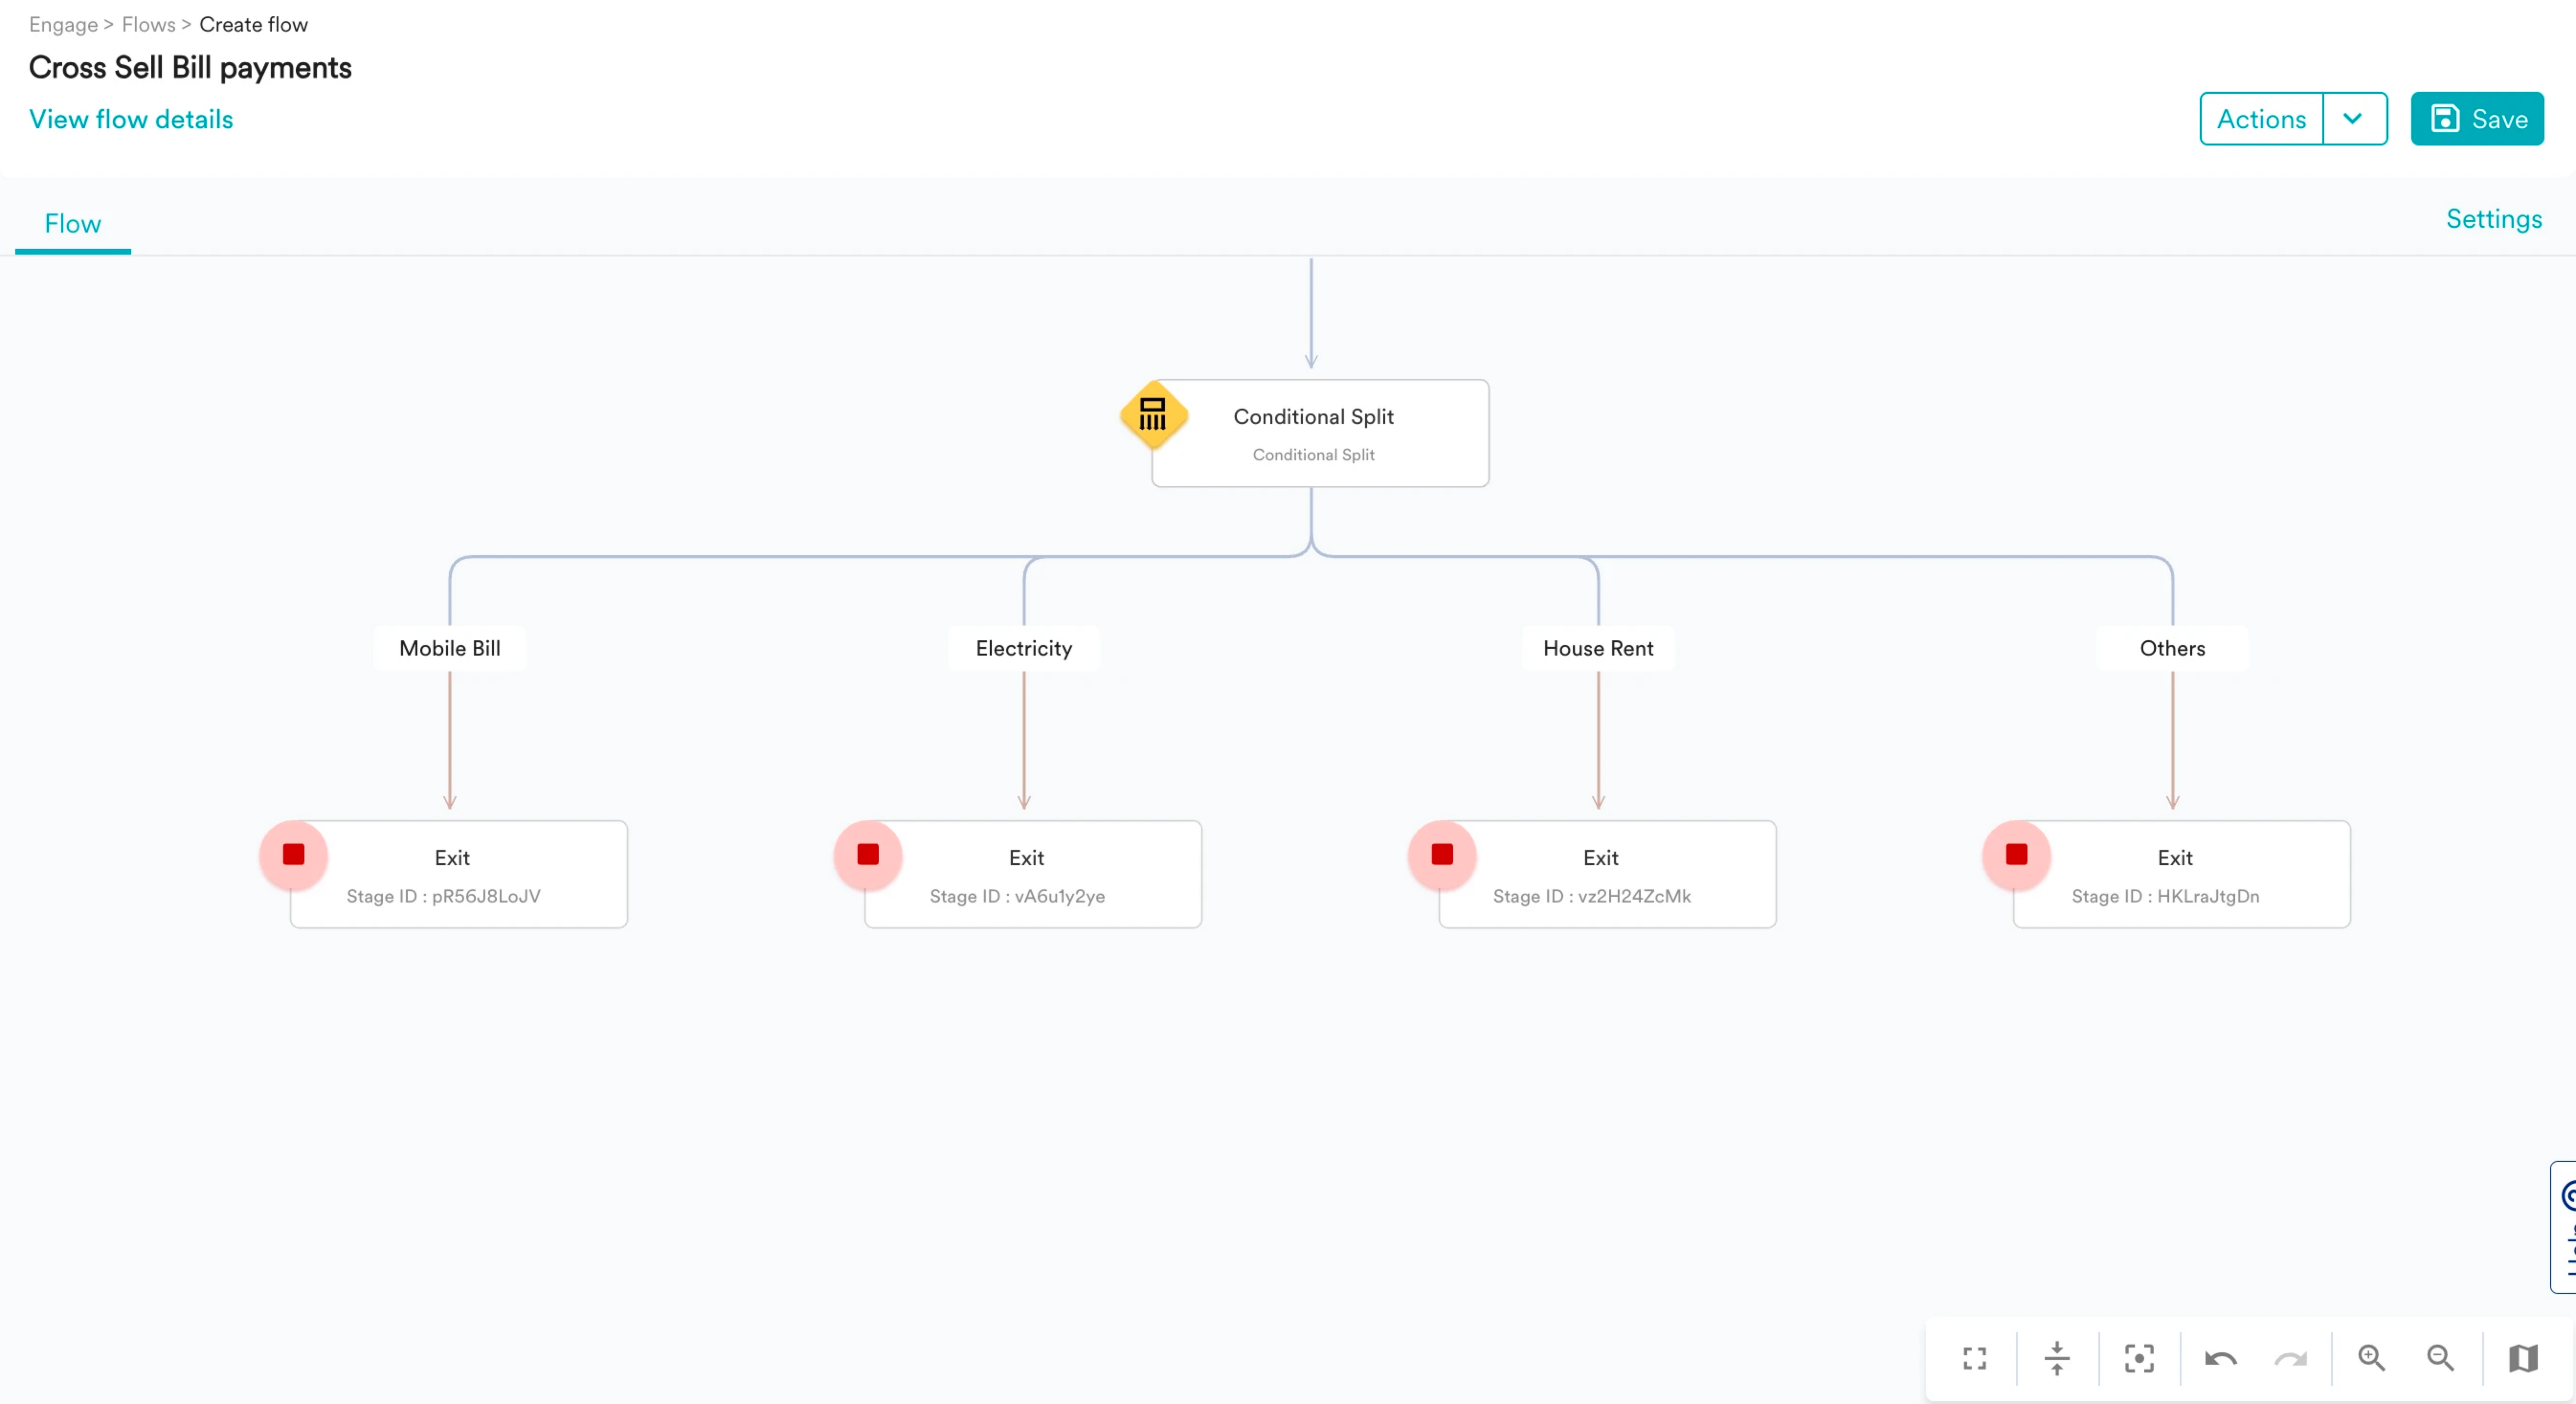Click the center focus icon
Image resolution: width=2576 pixels, height=1404 pixels.
point(2139,1358)
